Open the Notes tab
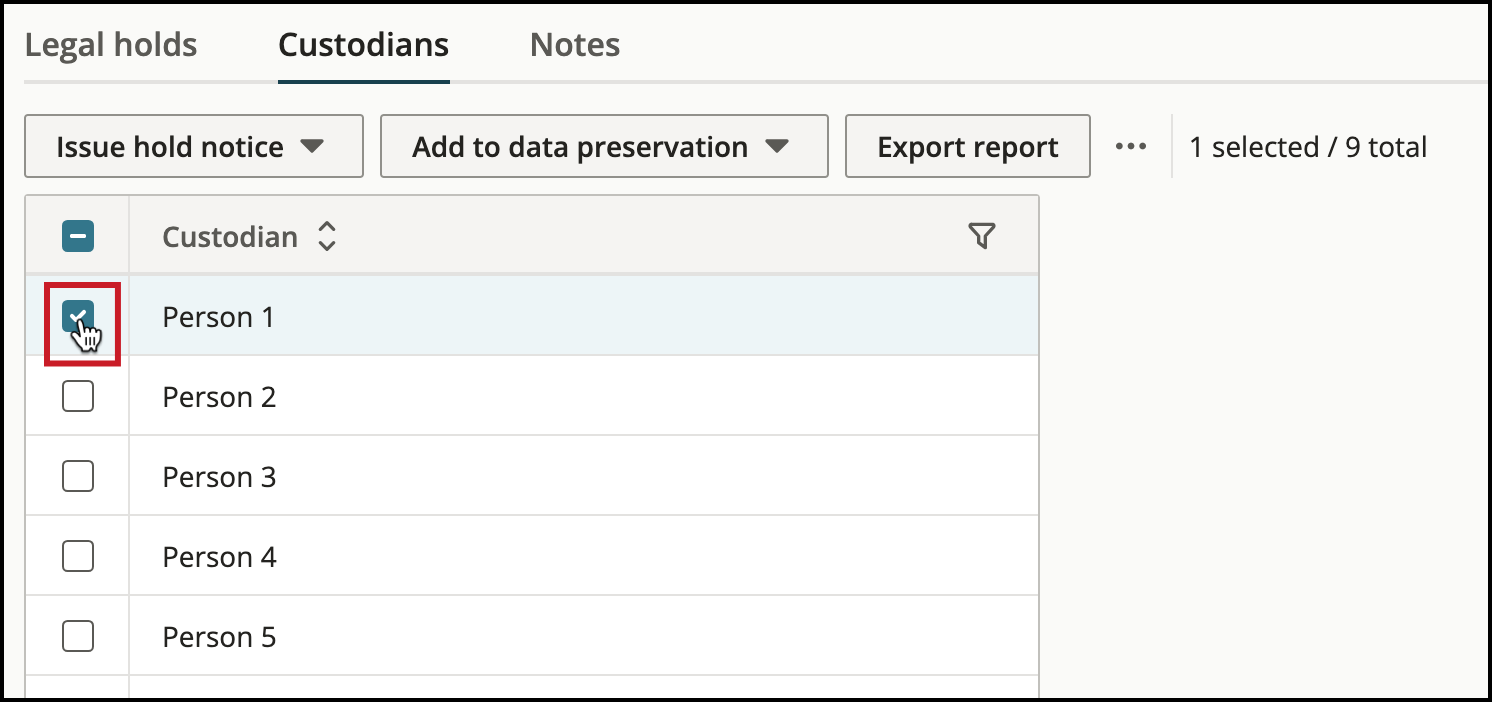This screenshot has height=702, width=1492. tap(575, 45)
